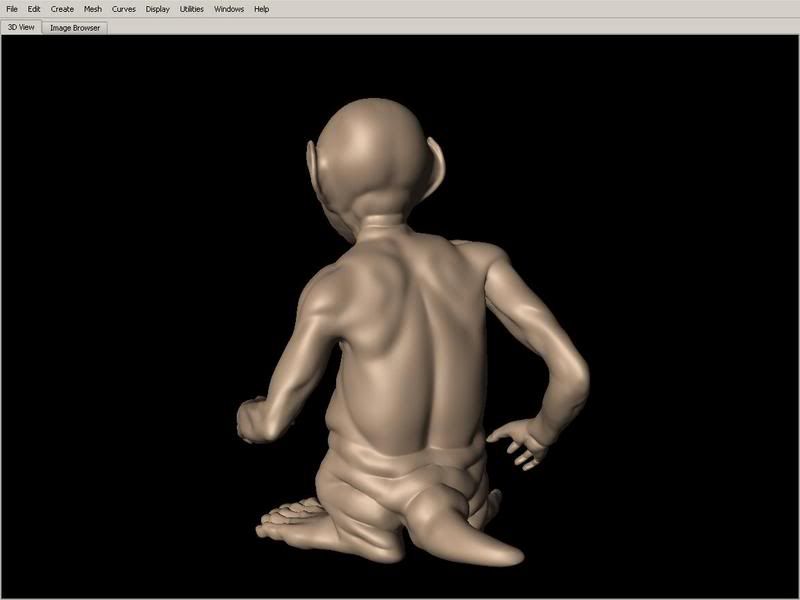Viewport: 800px width, 600px height.
Task: Open the Curves menu
Action: (124, 9)
